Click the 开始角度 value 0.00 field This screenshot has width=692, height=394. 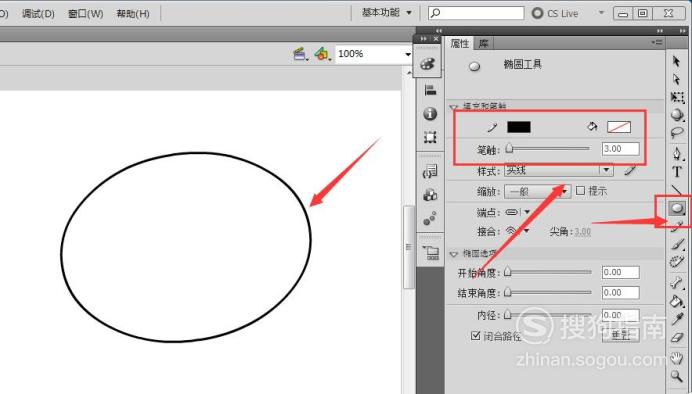[x=621, y=272]
